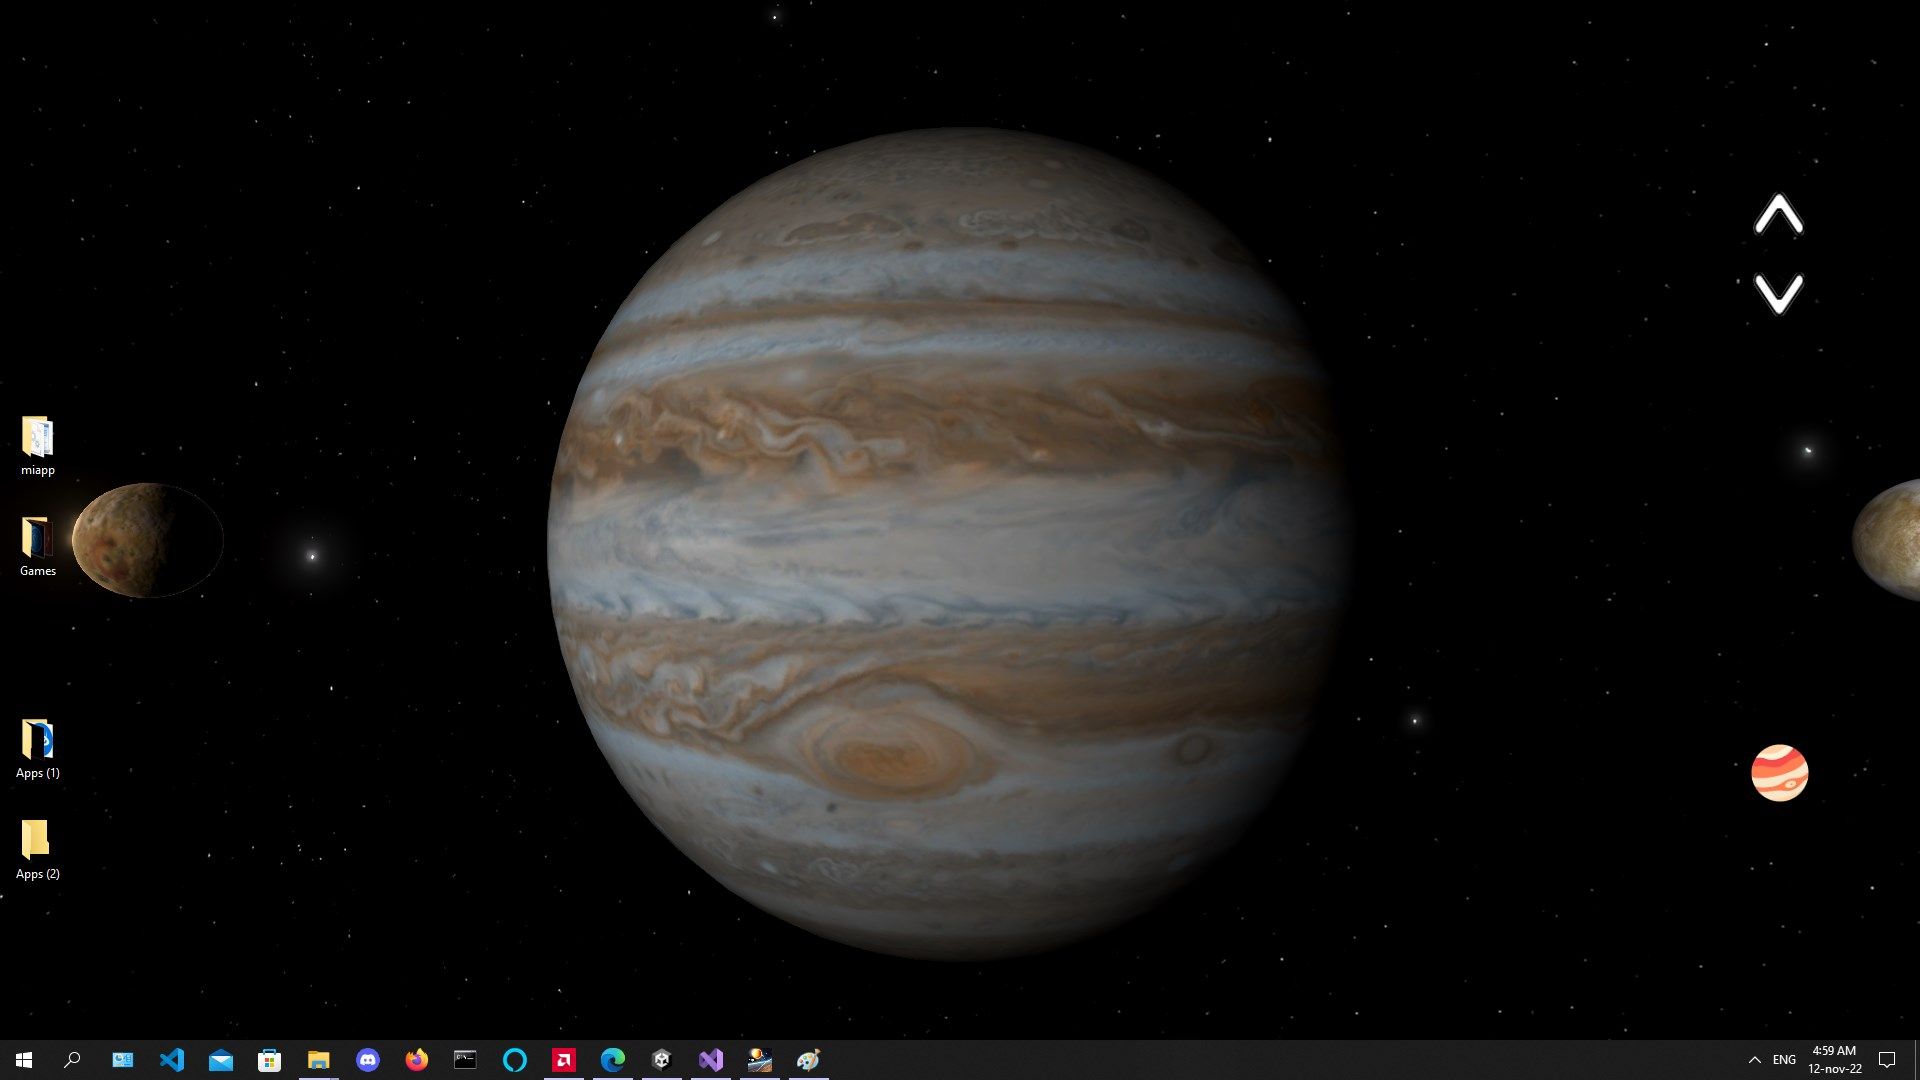Open the miapp desktop folder
Screen dimensions: 1920x1080
[x=38, y=446]
